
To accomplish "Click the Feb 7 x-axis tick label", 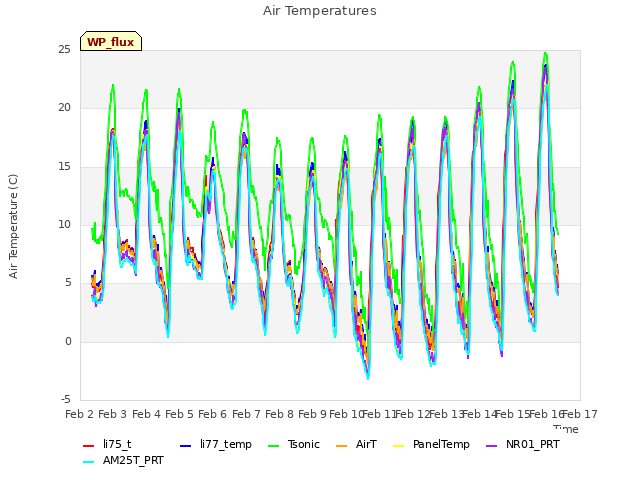I will 246,414.
